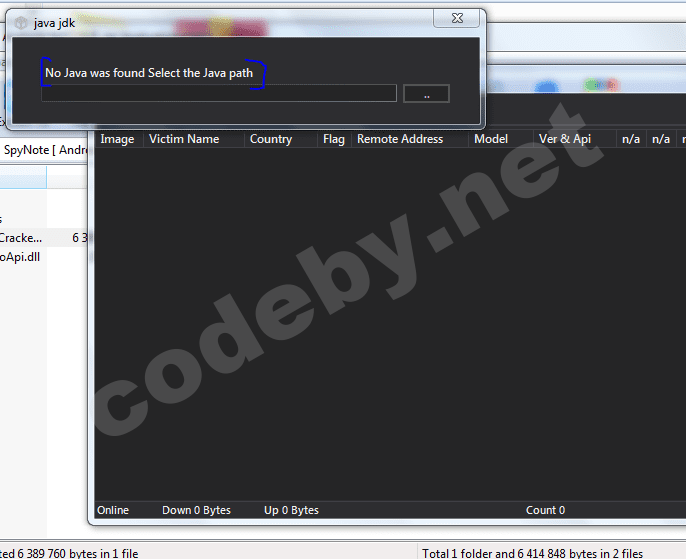Click the 'Down 0 Bytes' status entry

[x=196, y=510]
